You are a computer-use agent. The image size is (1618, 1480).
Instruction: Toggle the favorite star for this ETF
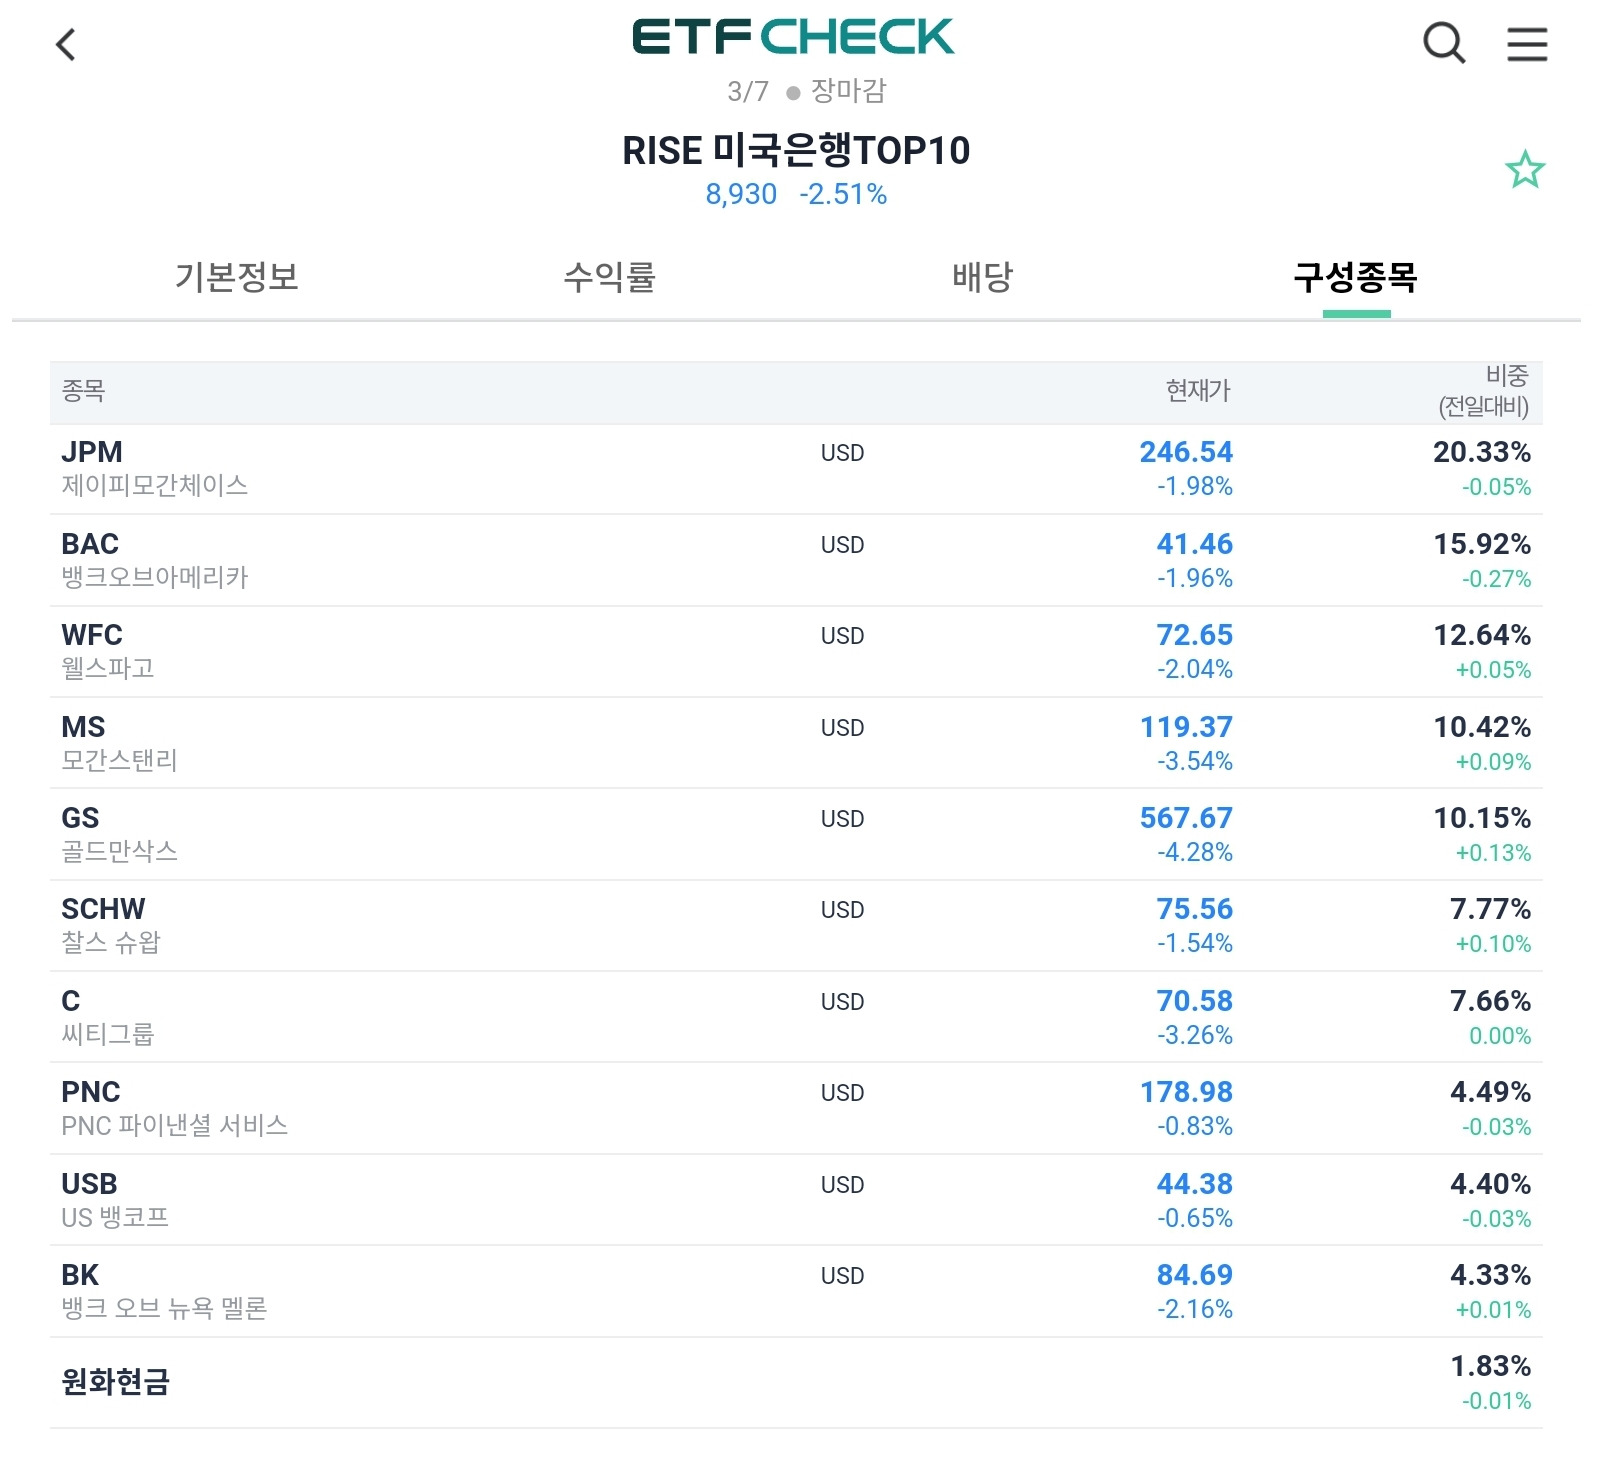[1525, 170]
